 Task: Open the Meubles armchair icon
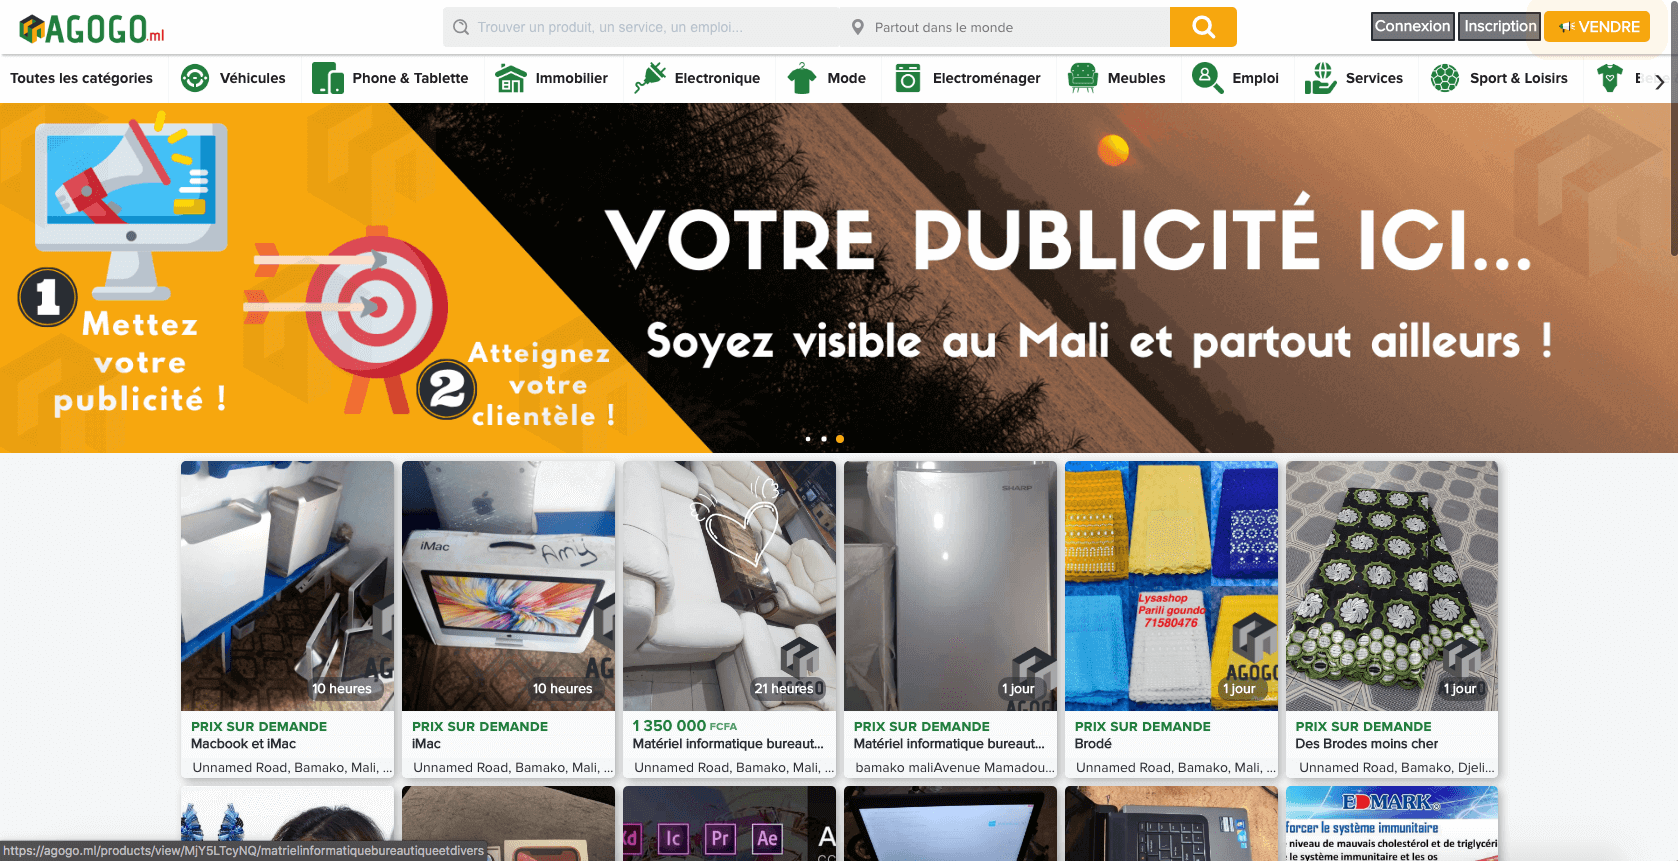point(1083,78)
